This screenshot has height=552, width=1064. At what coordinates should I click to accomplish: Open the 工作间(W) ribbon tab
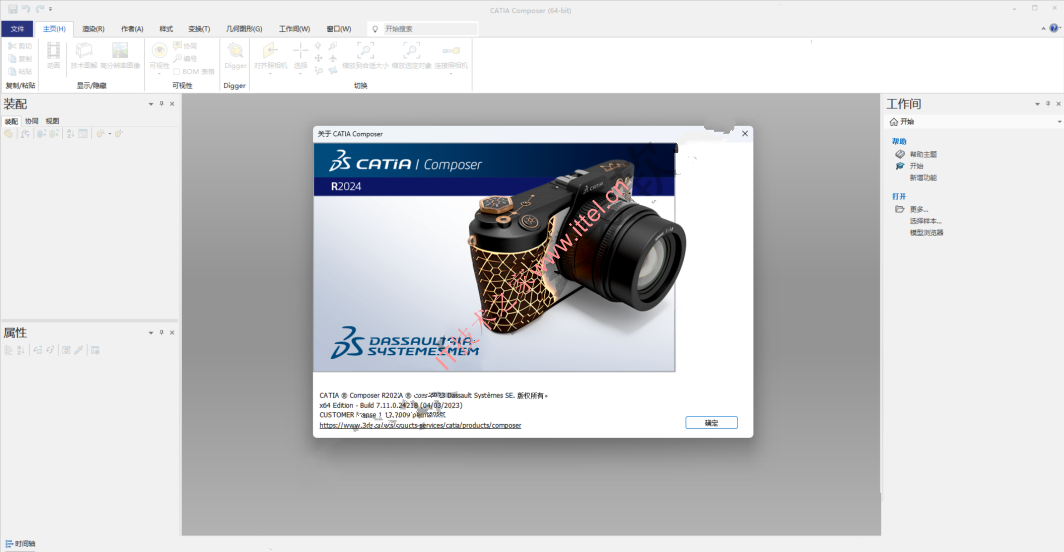tap(294, 29)
